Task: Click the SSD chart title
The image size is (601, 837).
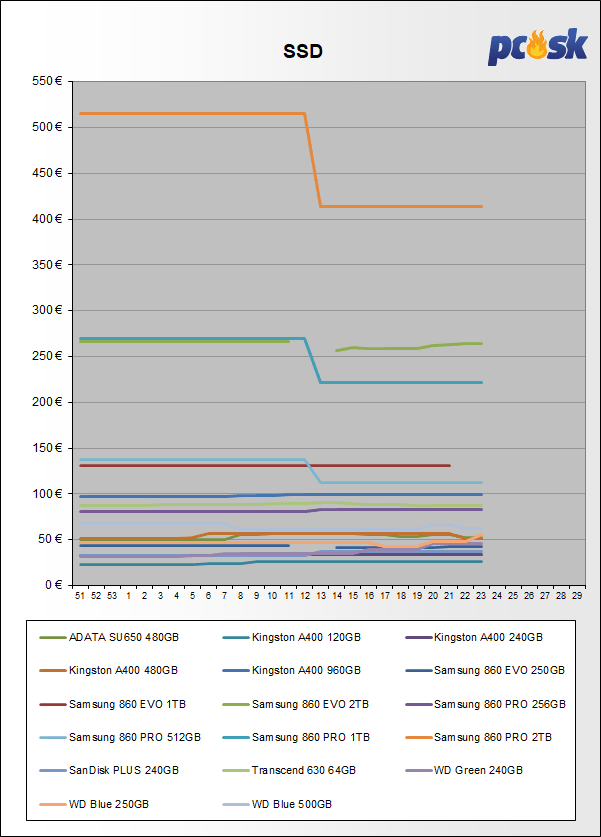Action: (x=303, y=51)
